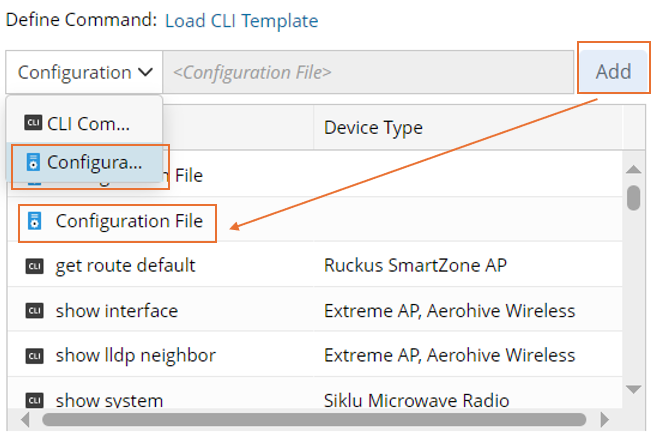Focus the Configuration File input field
This screenshot has width=660, height=433.
368,72
